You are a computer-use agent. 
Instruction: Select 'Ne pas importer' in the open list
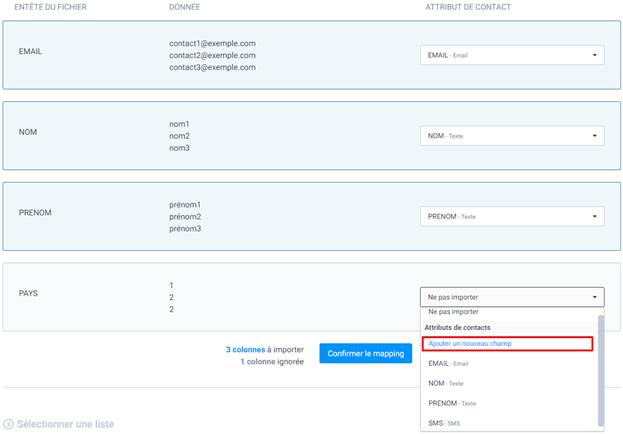tap(453, 312)
